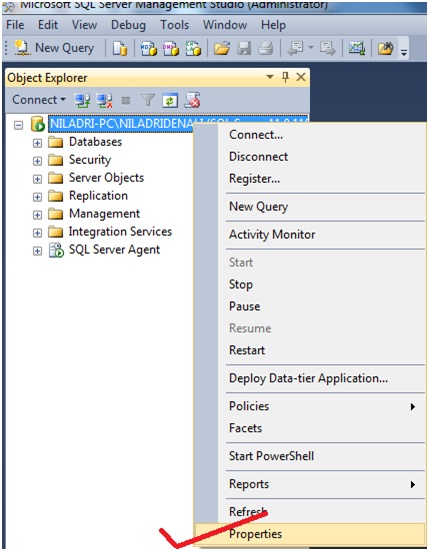Choose Pause in the context menu
Viewport: 429px width, 551px height.
coord(309,306)
